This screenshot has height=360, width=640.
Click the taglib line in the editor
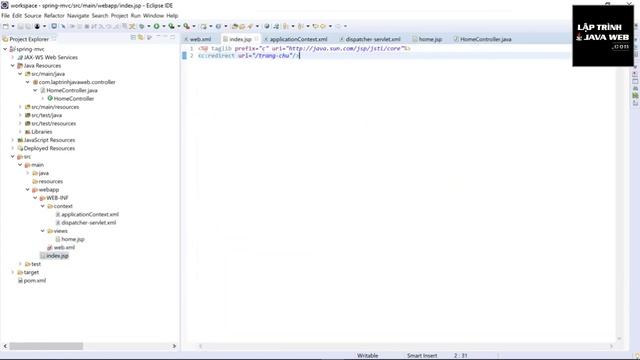click(x=304, y=48)
